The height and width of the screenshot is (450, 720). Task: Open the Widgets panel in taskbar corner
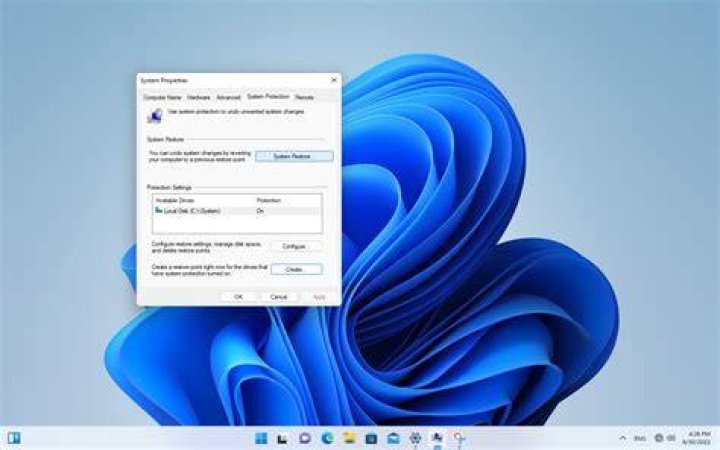coord(14,438)
